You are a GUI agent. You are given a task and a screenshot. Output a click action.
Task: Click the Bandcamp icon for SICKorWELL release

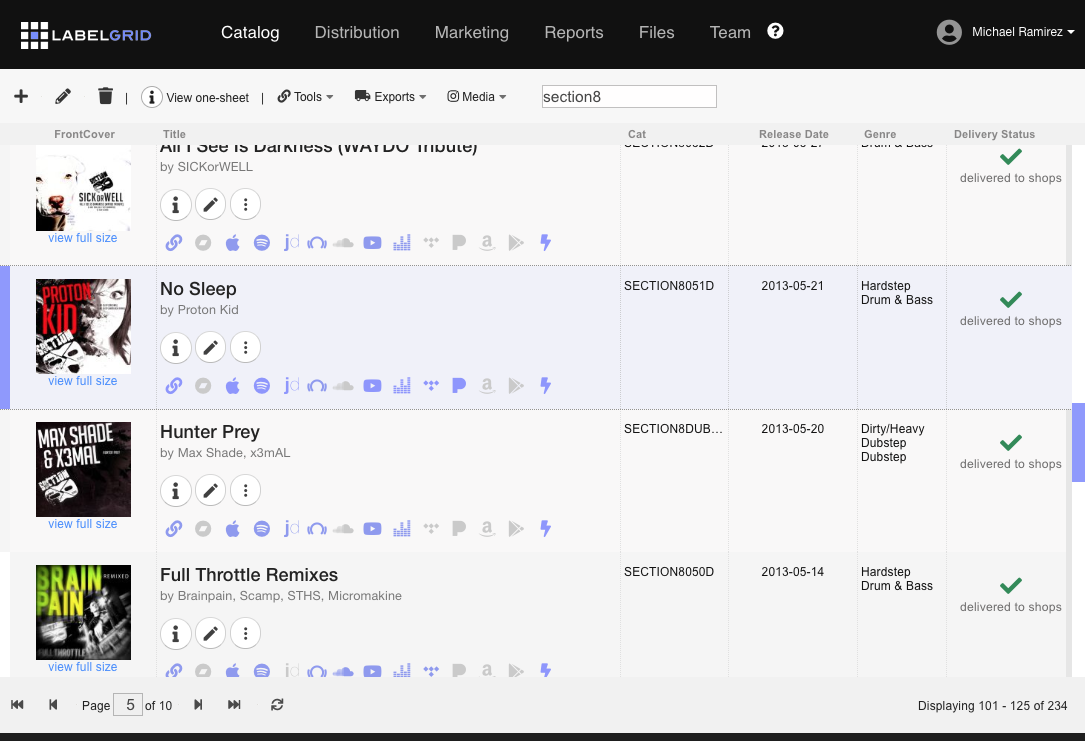tap(203, 243)
